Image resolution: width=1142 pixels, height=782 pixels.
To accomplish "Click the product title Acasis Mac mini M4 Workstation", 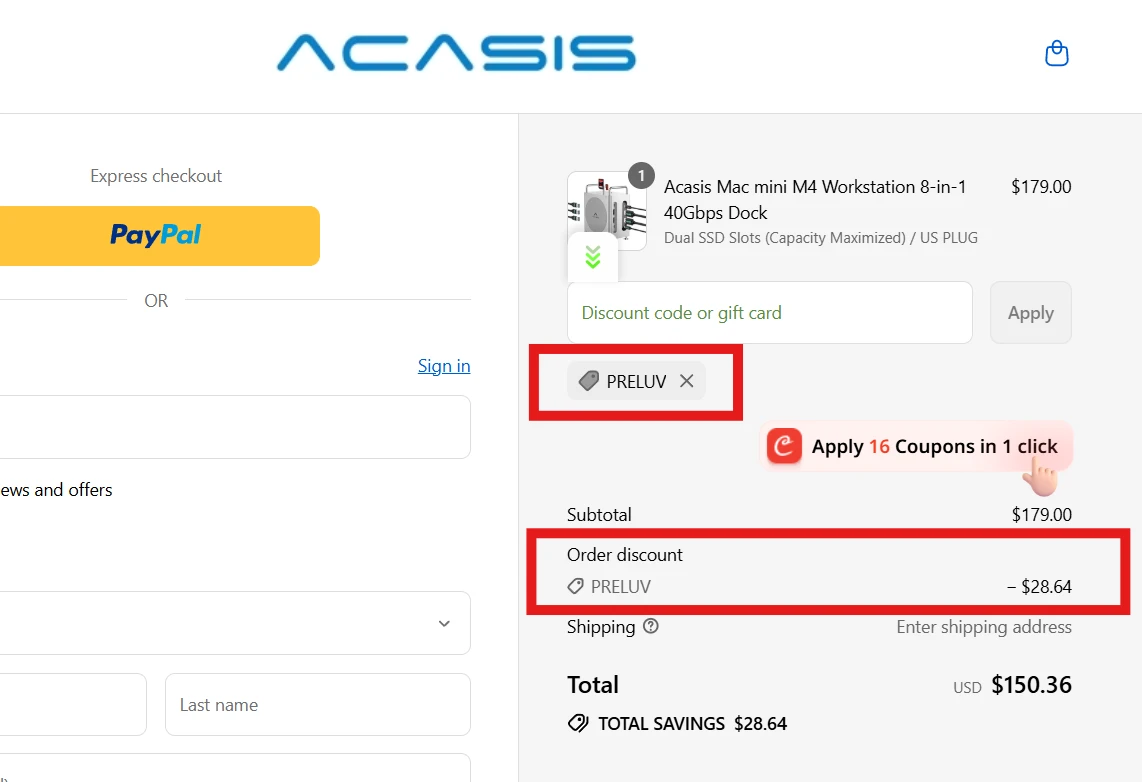I will tap(815, 200).
